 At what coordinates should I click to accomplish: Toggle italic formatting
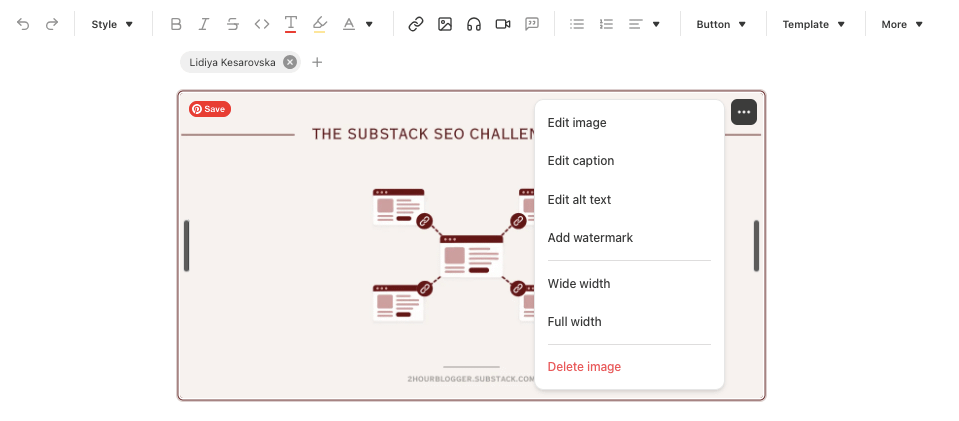click(204, 24)
